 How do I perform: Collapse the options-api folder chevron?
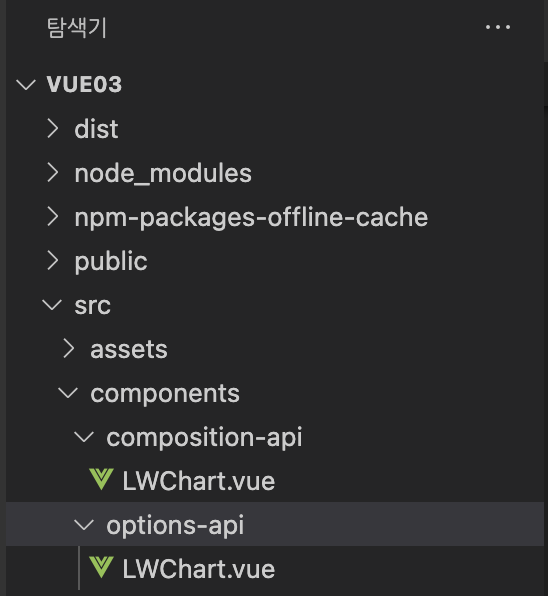(84, 525)
